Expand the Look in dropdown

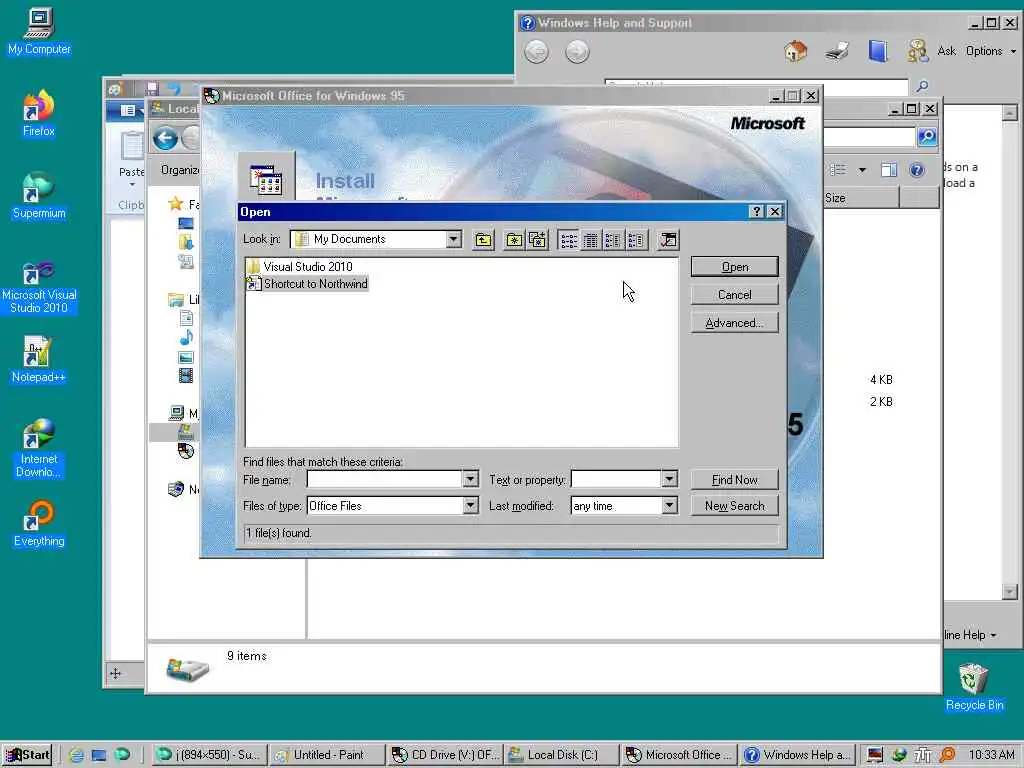tap(453, 239)
